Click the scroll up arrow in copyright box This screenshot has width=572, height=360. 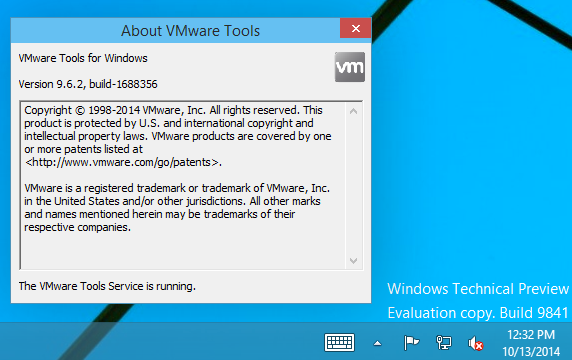click(x=353, y=111)
